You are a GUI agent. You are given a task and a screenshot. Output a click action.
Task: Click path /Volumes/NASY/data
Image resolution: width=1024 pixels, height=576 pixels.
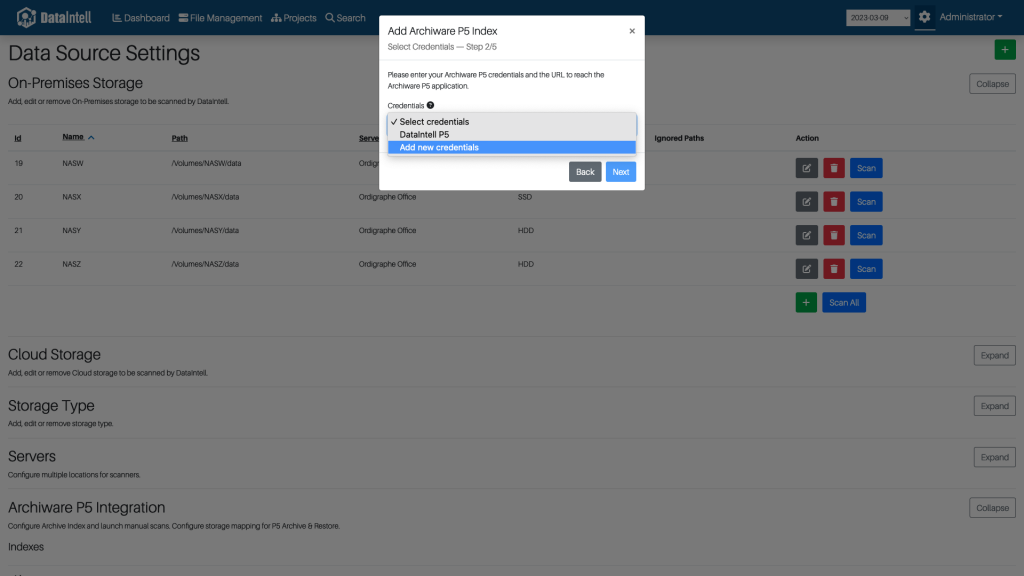click(205, 231)
